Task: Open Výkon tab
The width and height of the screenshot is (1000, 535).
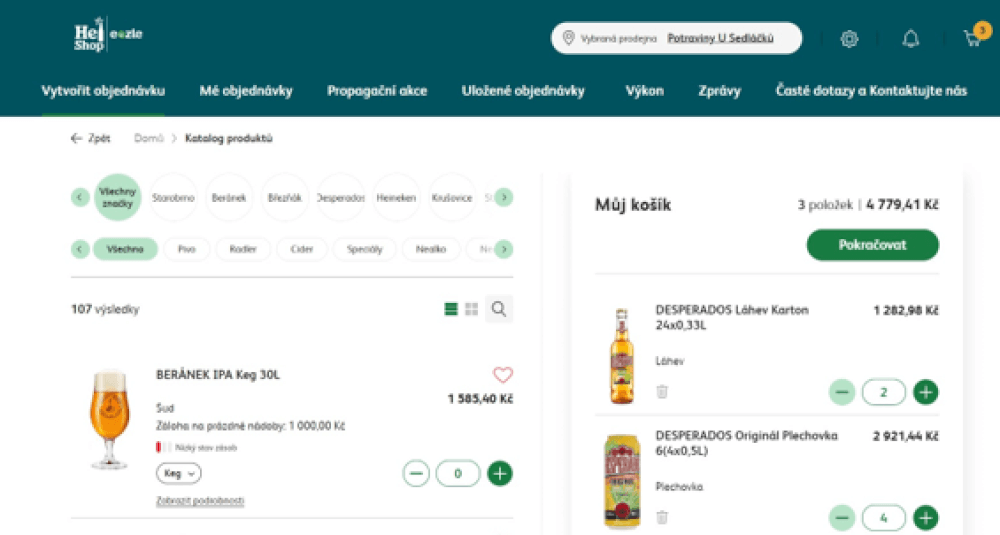Action: tap(644, 91)
